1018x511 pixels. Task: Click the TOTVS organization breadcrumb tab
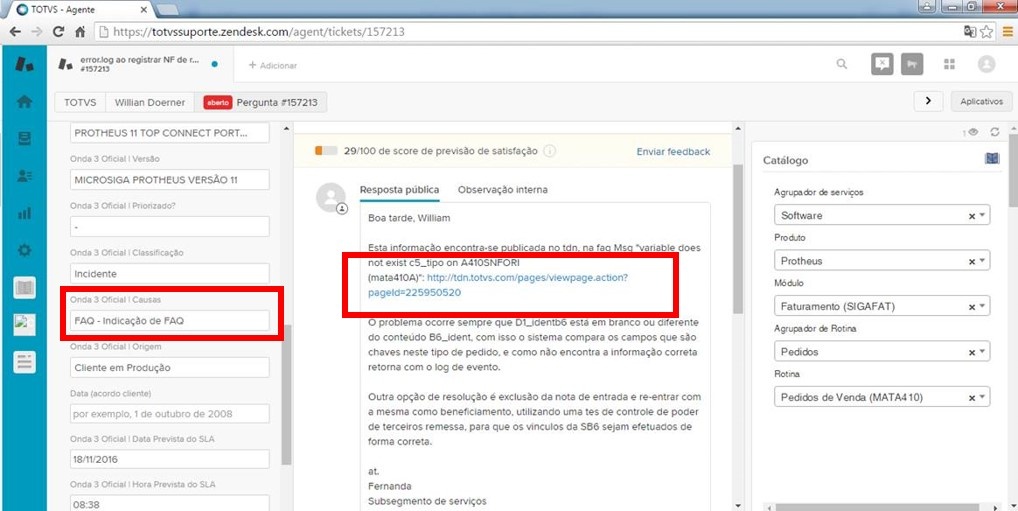click(x=81, y=102)
